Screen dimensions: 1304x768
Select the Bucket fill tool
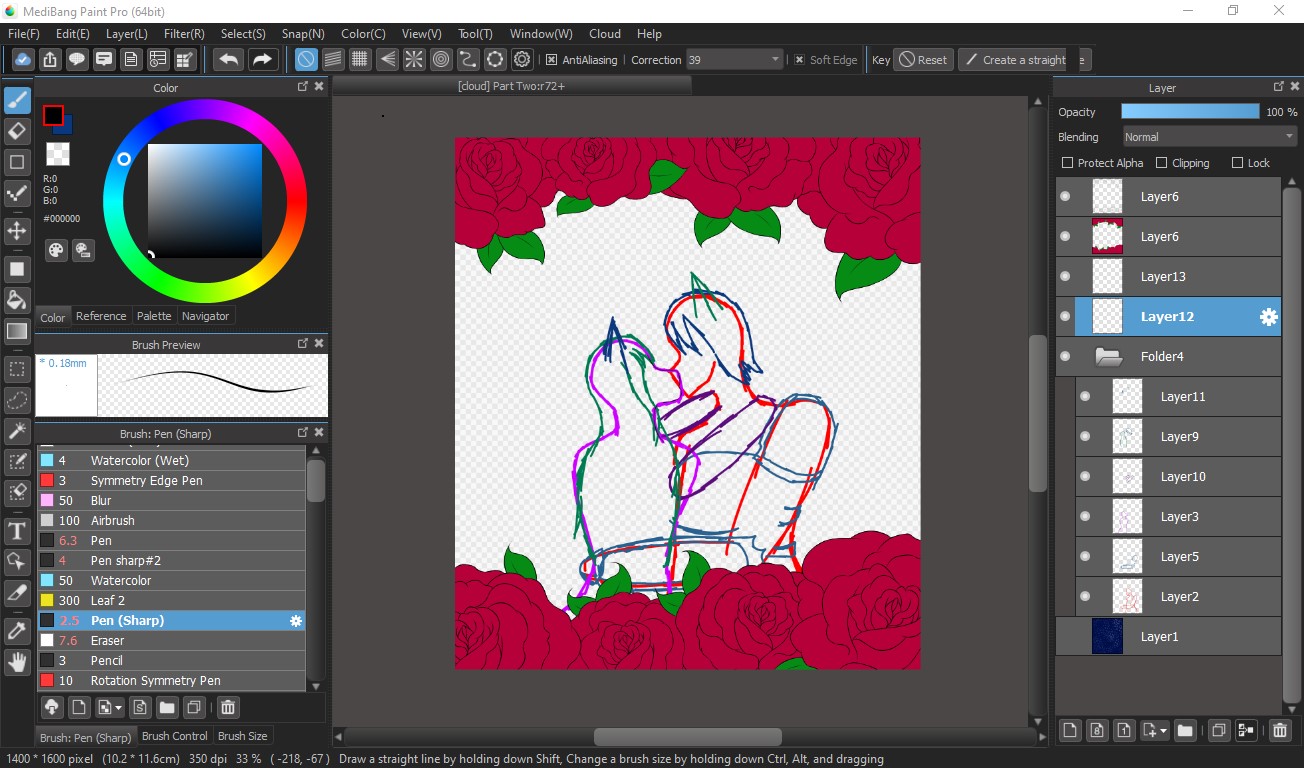(x=17, y=300)
